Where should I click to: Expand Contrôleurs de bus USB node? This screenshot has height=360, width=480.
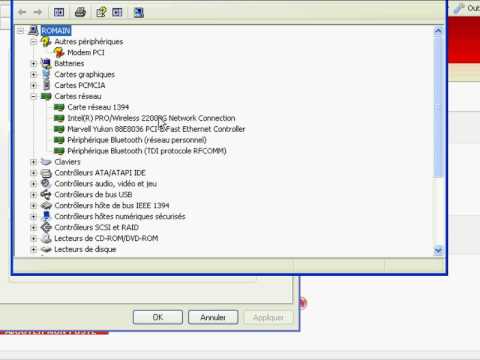(x=34, y=195)
